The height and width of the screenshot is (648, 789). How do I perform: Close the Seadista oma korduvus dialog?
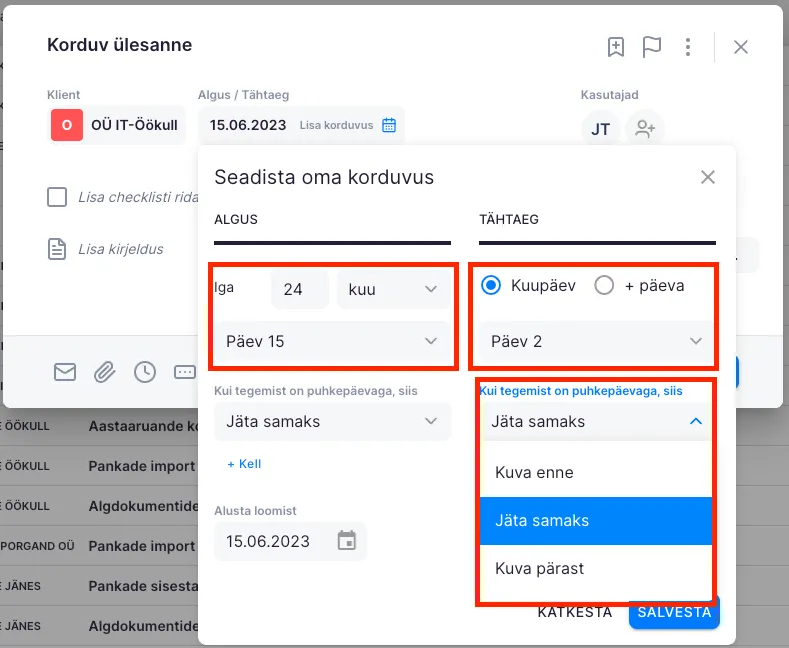click(708, 177)
